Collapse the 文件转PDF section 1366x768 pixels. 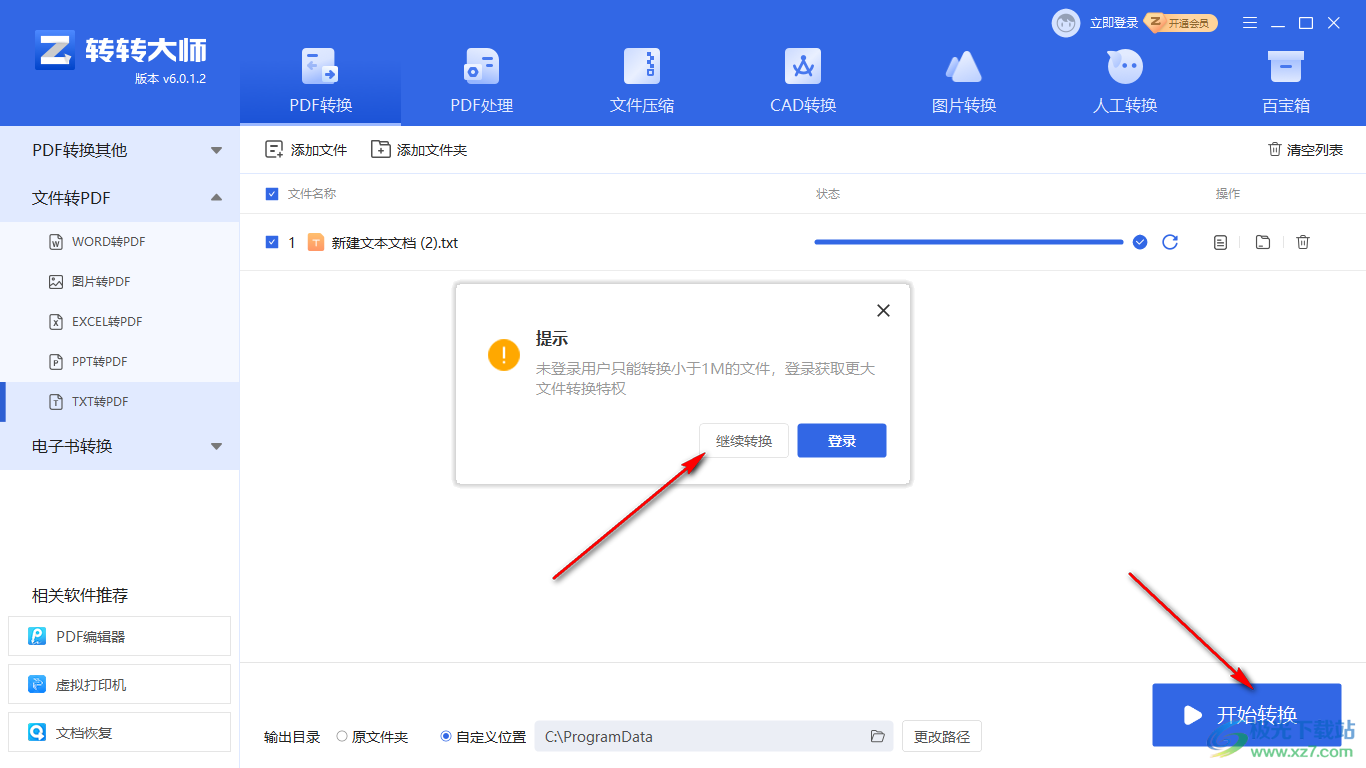point(120,198)
